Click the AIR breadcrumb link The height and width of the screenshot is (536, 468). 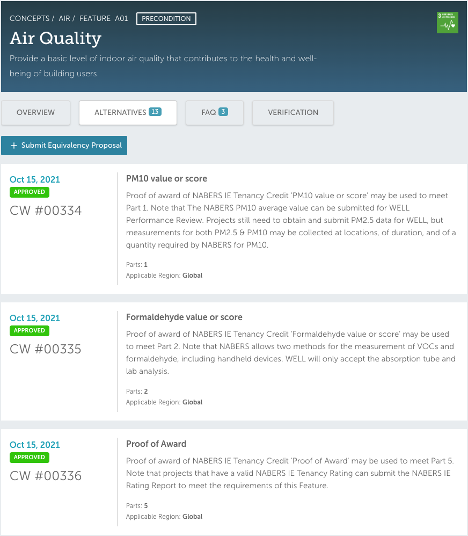click(x=64, y=18)
